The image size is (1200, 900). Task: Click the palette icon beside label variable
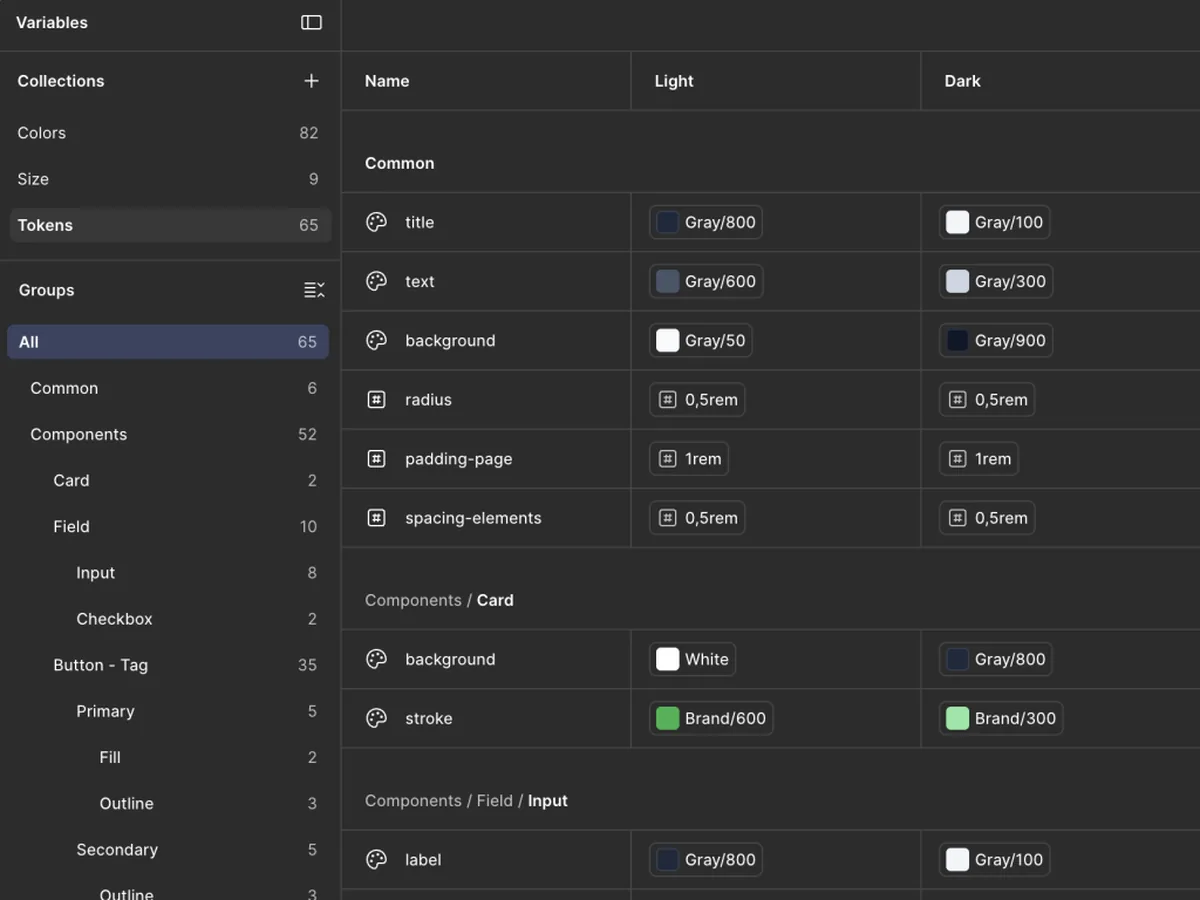(376, 859)
